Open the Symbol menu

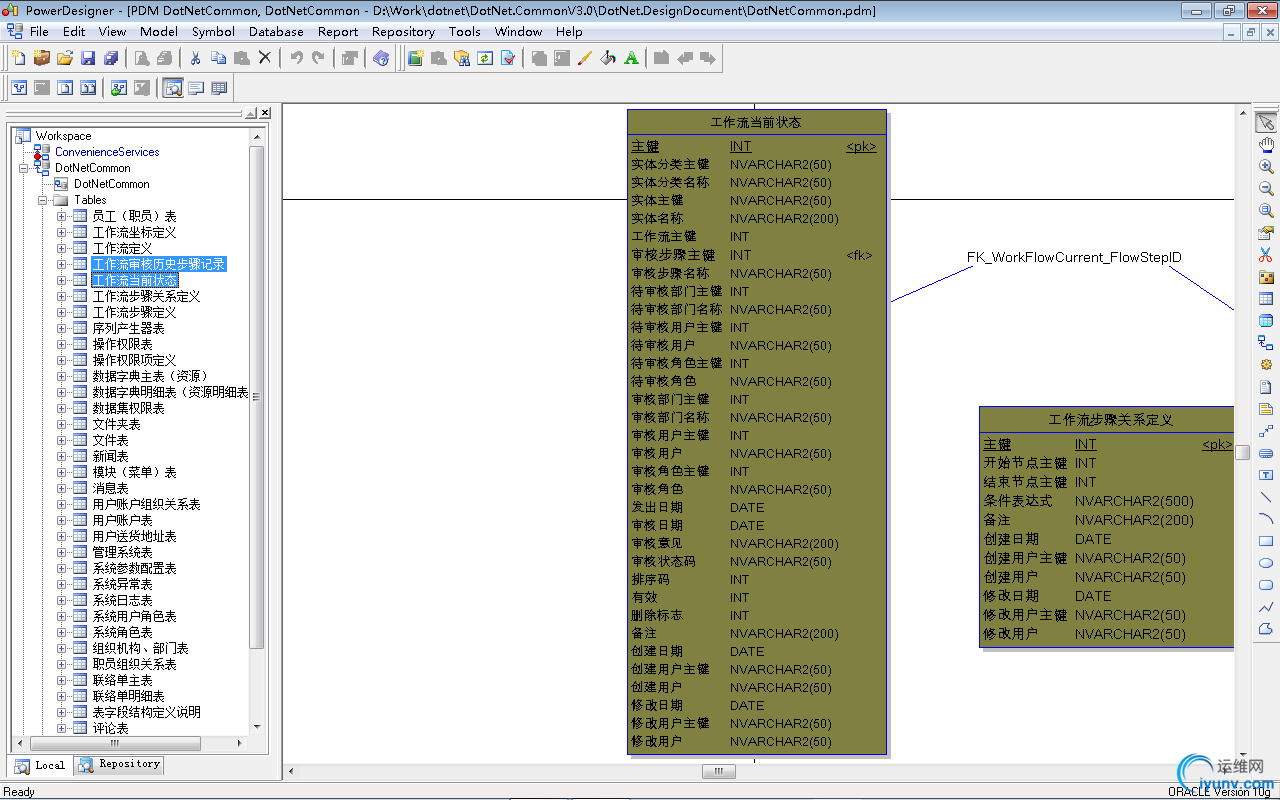point(213,32)
